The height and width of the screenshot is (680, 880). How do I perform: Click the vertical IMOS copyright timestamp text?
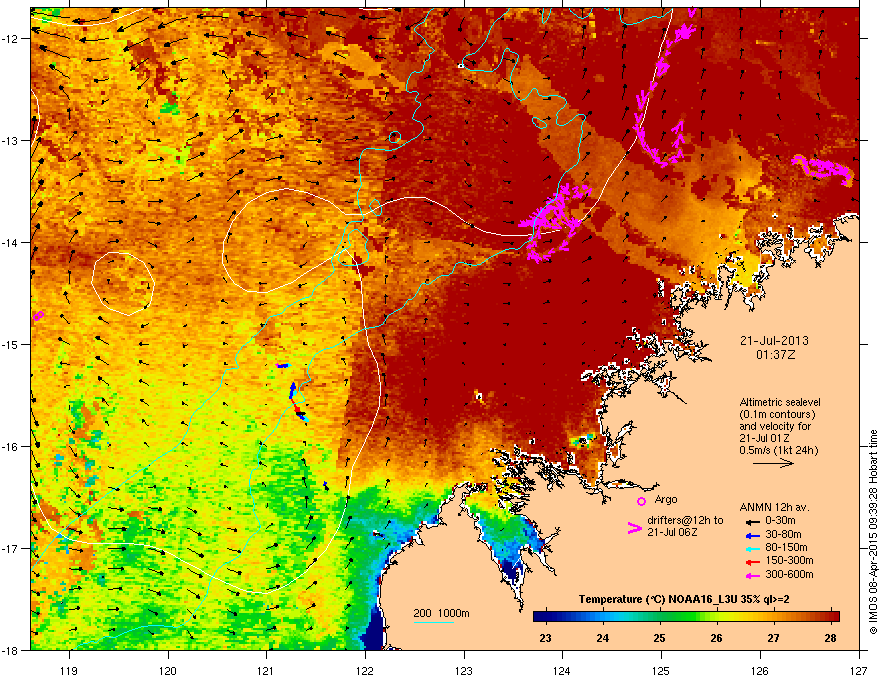(x=873, y=532)
